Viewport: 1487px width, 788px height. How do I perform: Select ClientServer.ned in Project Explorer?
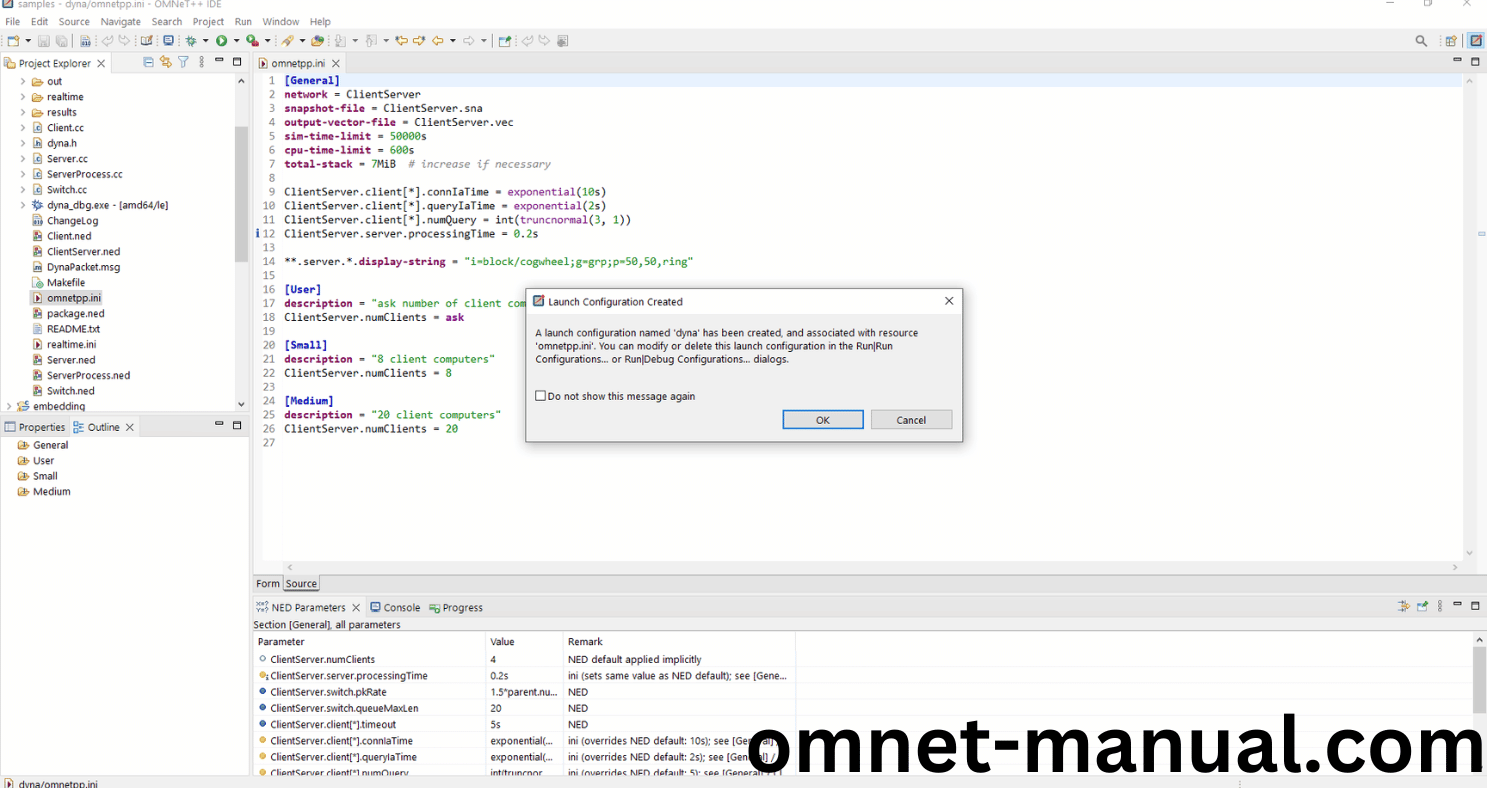click(83, 252)
